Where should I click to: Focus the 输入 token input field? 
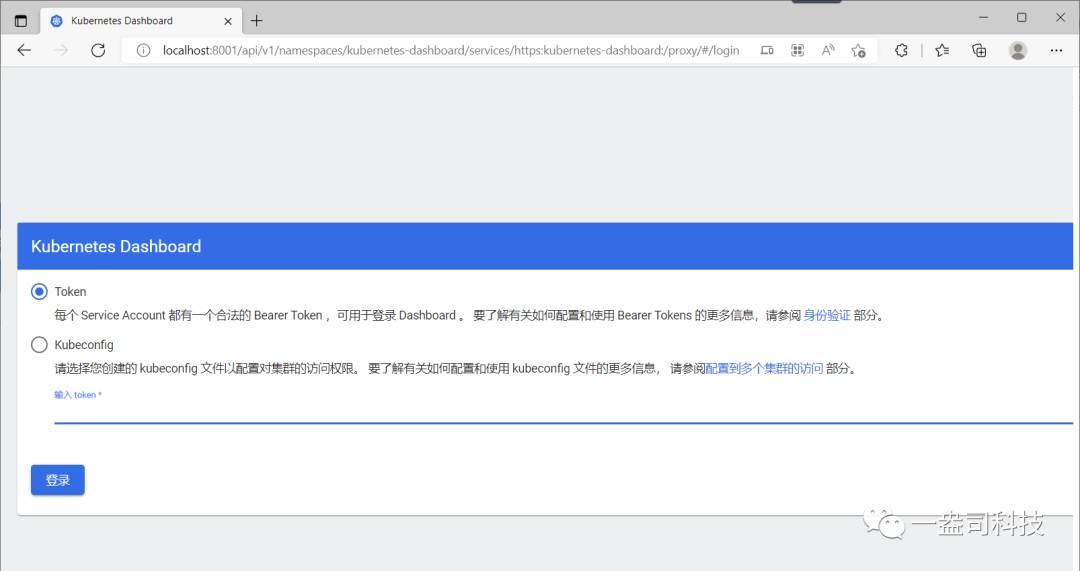(x=563, y=412)
